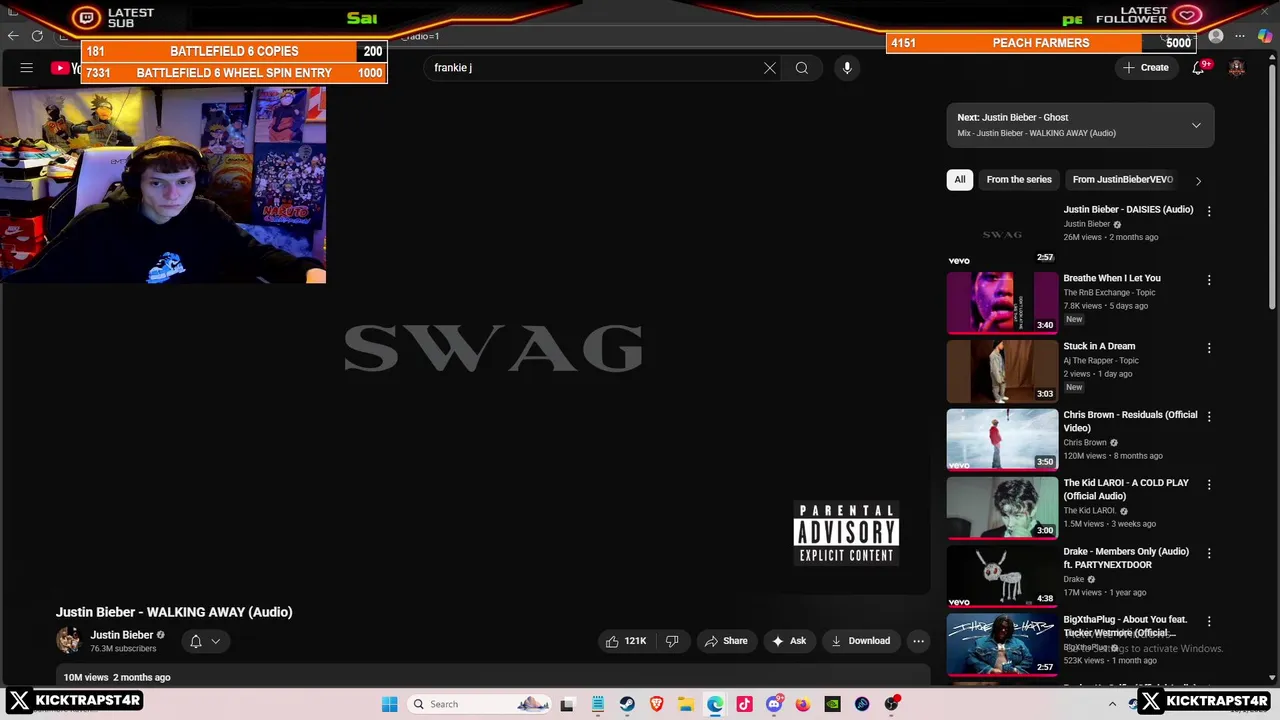The image size is (1280, 720).
Task: Open the Create button
Action: (1146, 68)
